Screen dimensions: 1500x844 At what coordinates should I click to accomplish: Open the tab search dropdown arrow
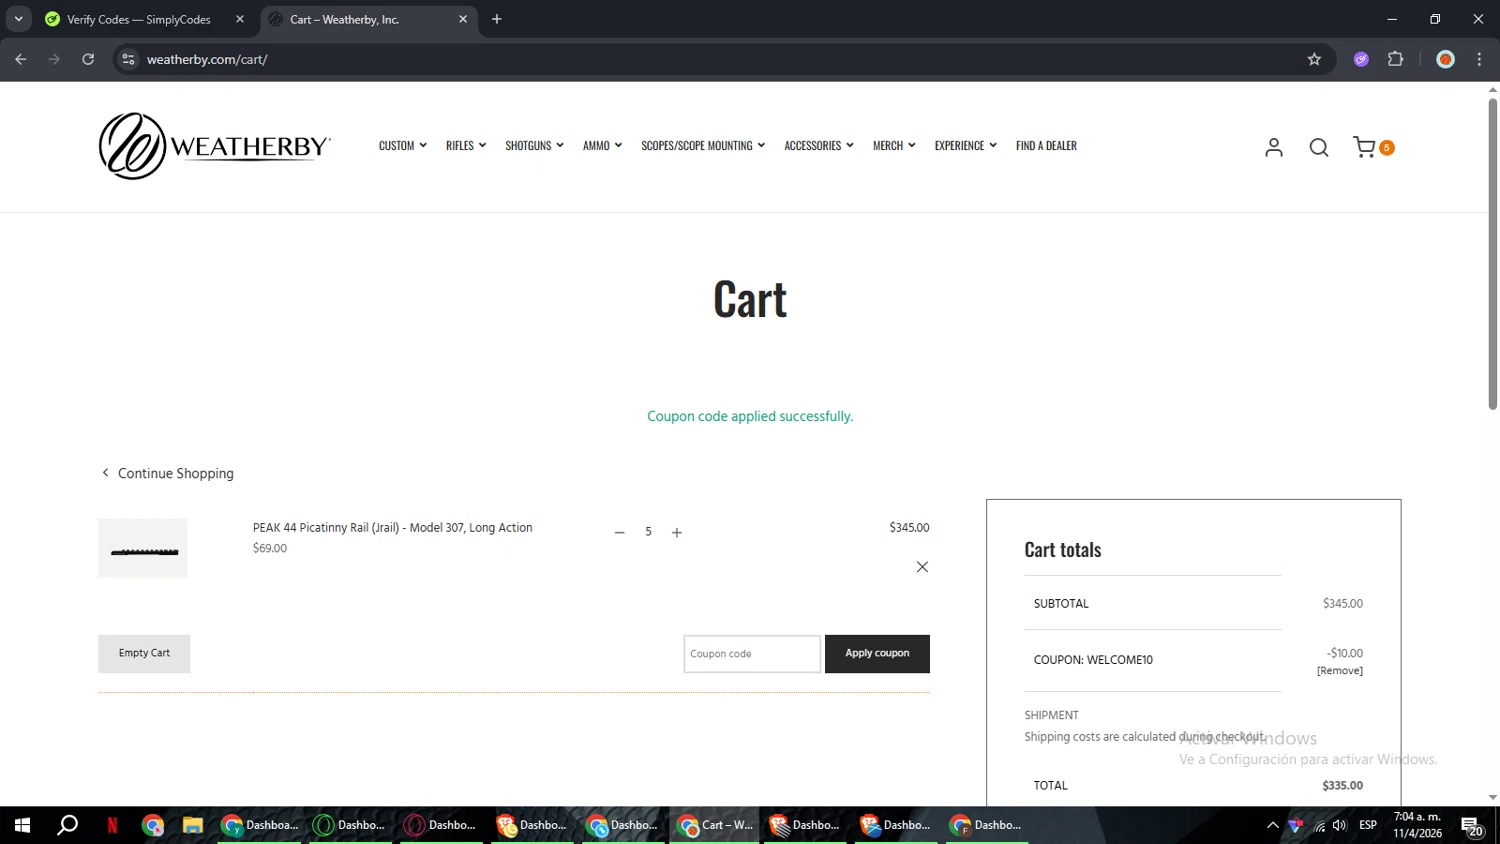pyautogui.click(x=18, y=19)
